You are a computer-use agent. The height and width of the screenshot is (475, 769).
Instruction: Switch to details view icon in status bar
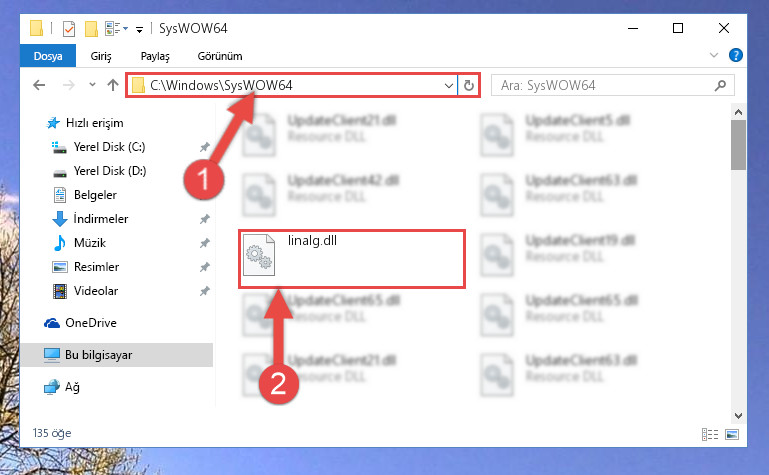(x=710, y=434)
